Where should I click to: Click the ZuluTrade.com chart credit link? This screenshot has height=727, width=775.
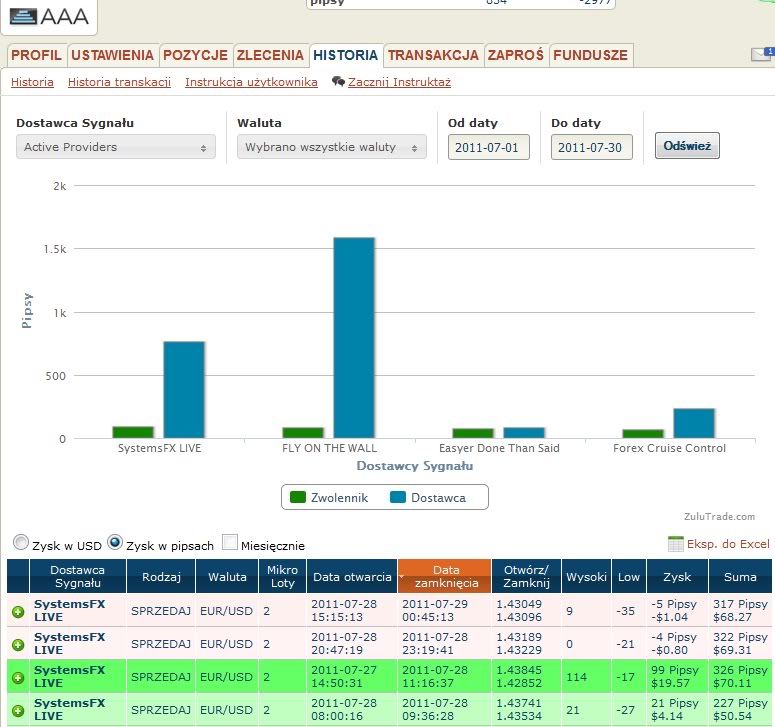tap(720, 516)
